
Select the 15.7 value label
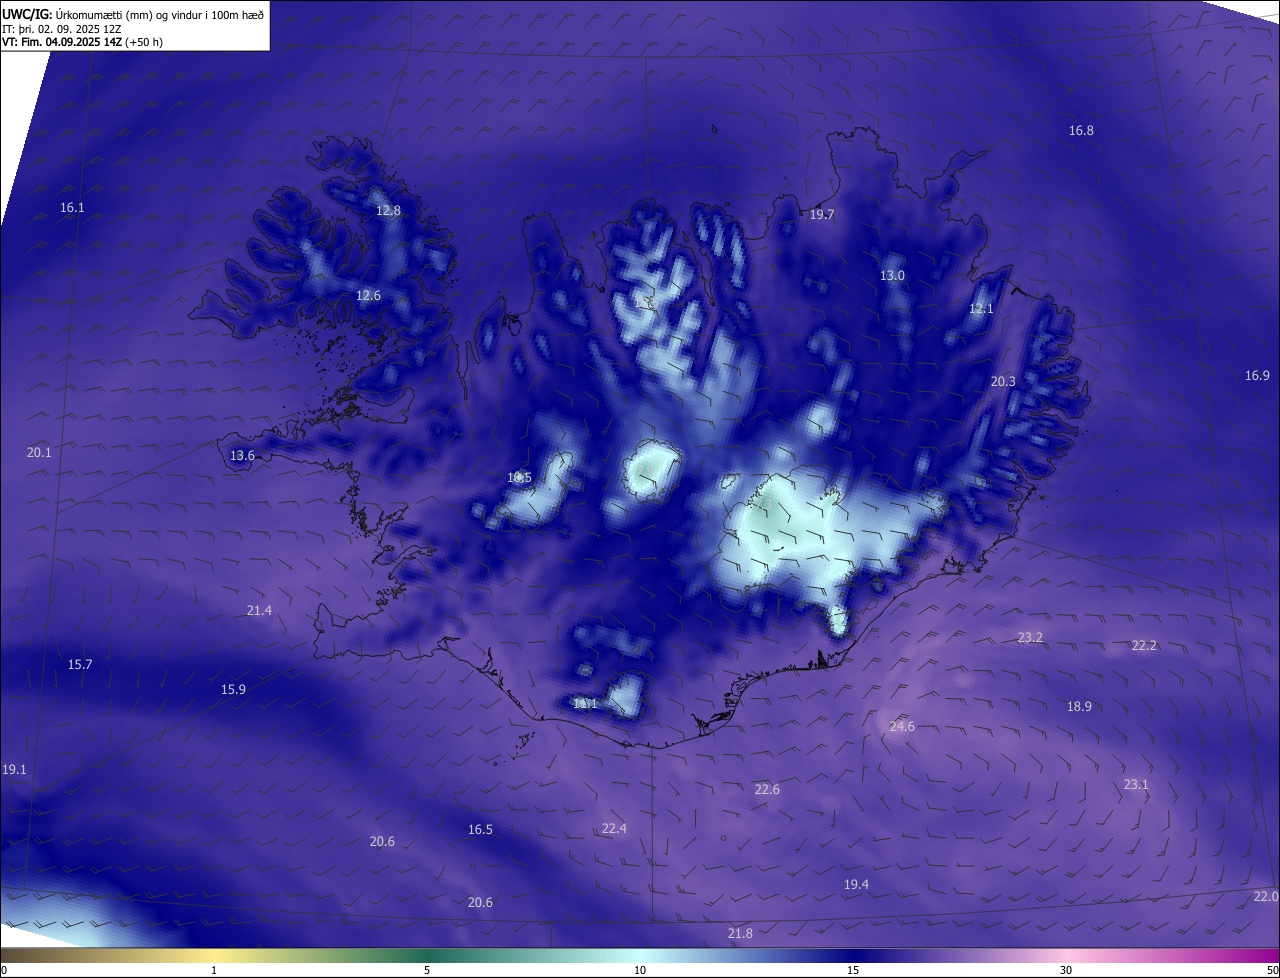(x=80, y=665)
